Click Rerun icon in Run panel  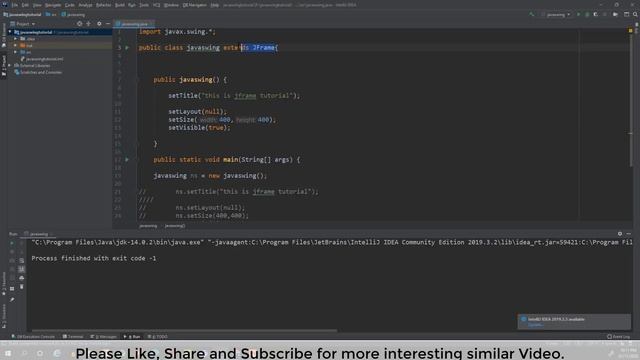pos(12,243)
